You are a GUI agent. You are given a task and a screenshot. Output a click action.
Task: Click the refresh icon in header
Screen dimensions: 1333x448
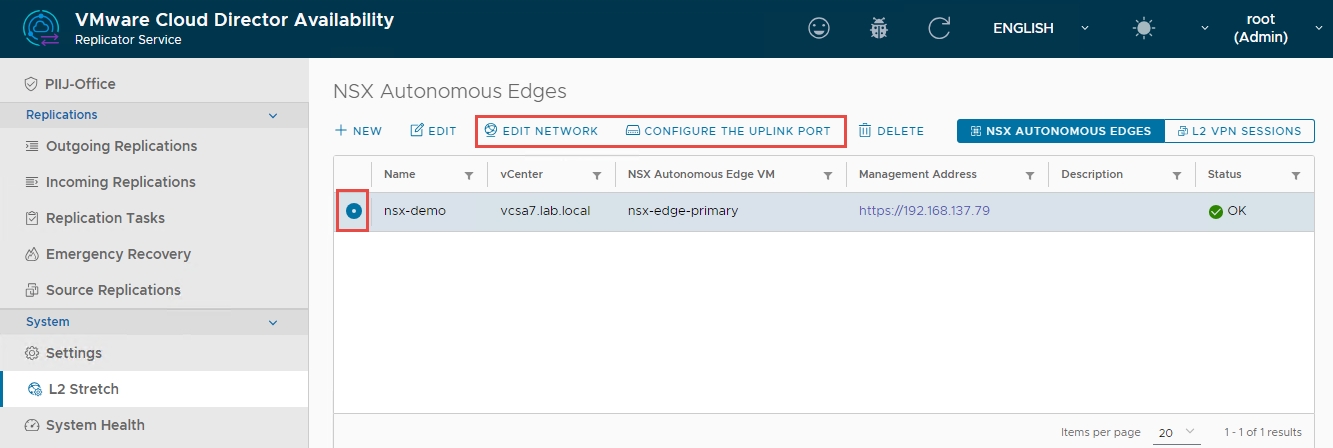pos(939,28)
